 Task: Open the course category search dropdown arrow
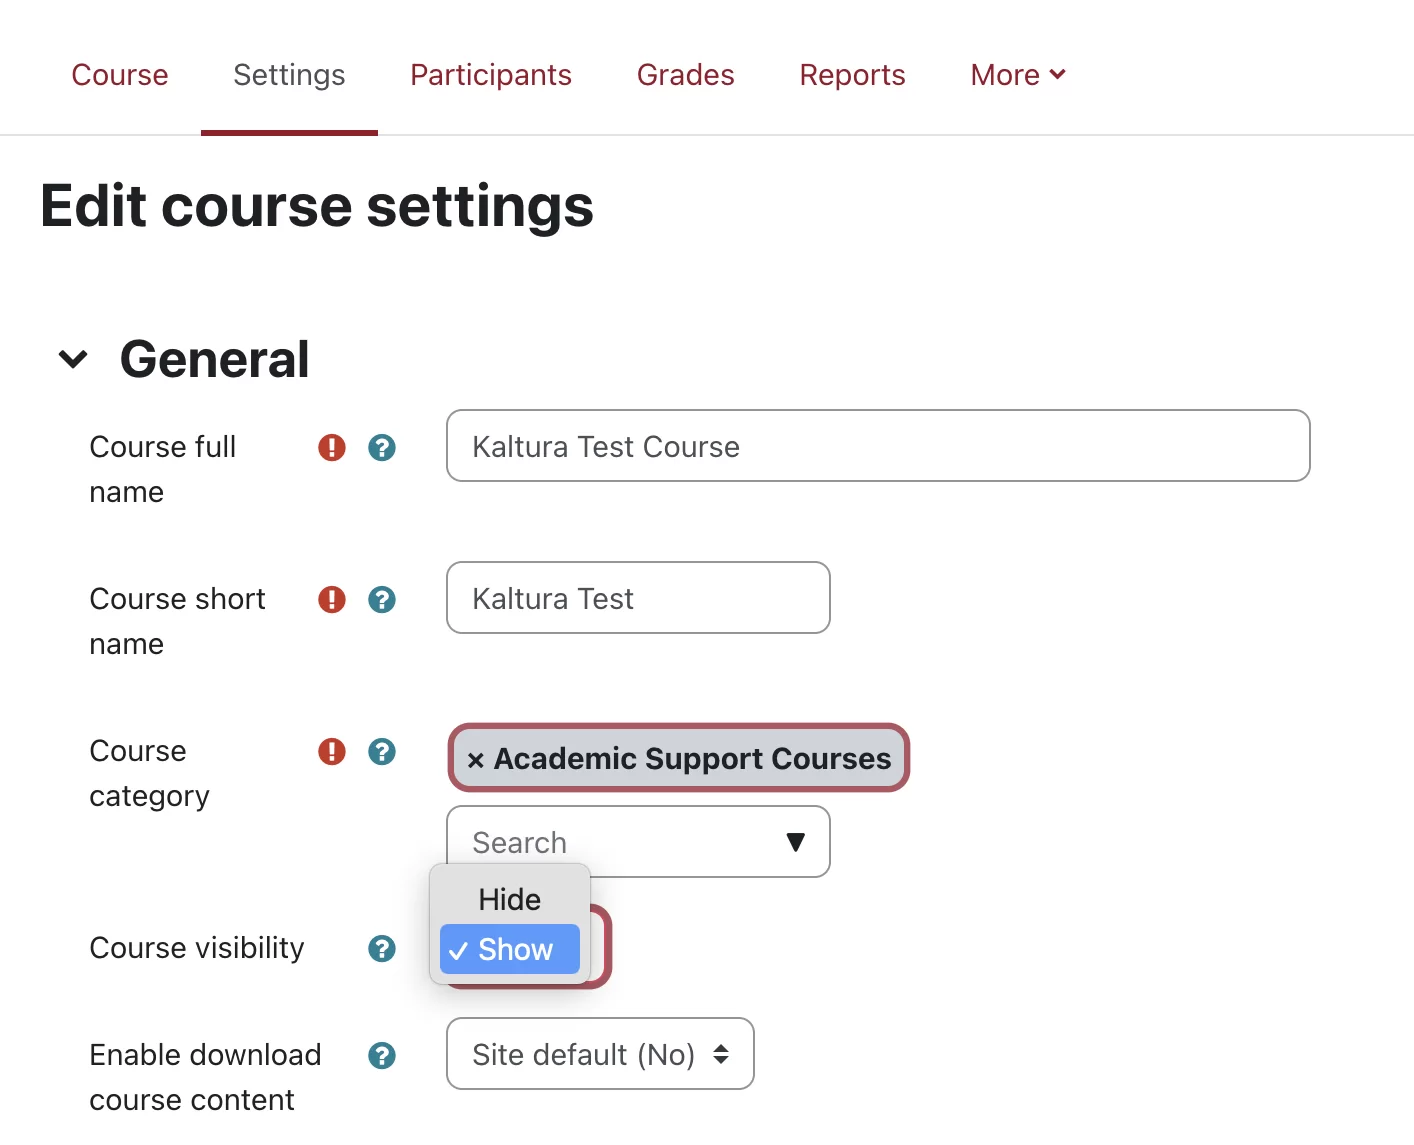pyautogui.click(x=796, y=842)
